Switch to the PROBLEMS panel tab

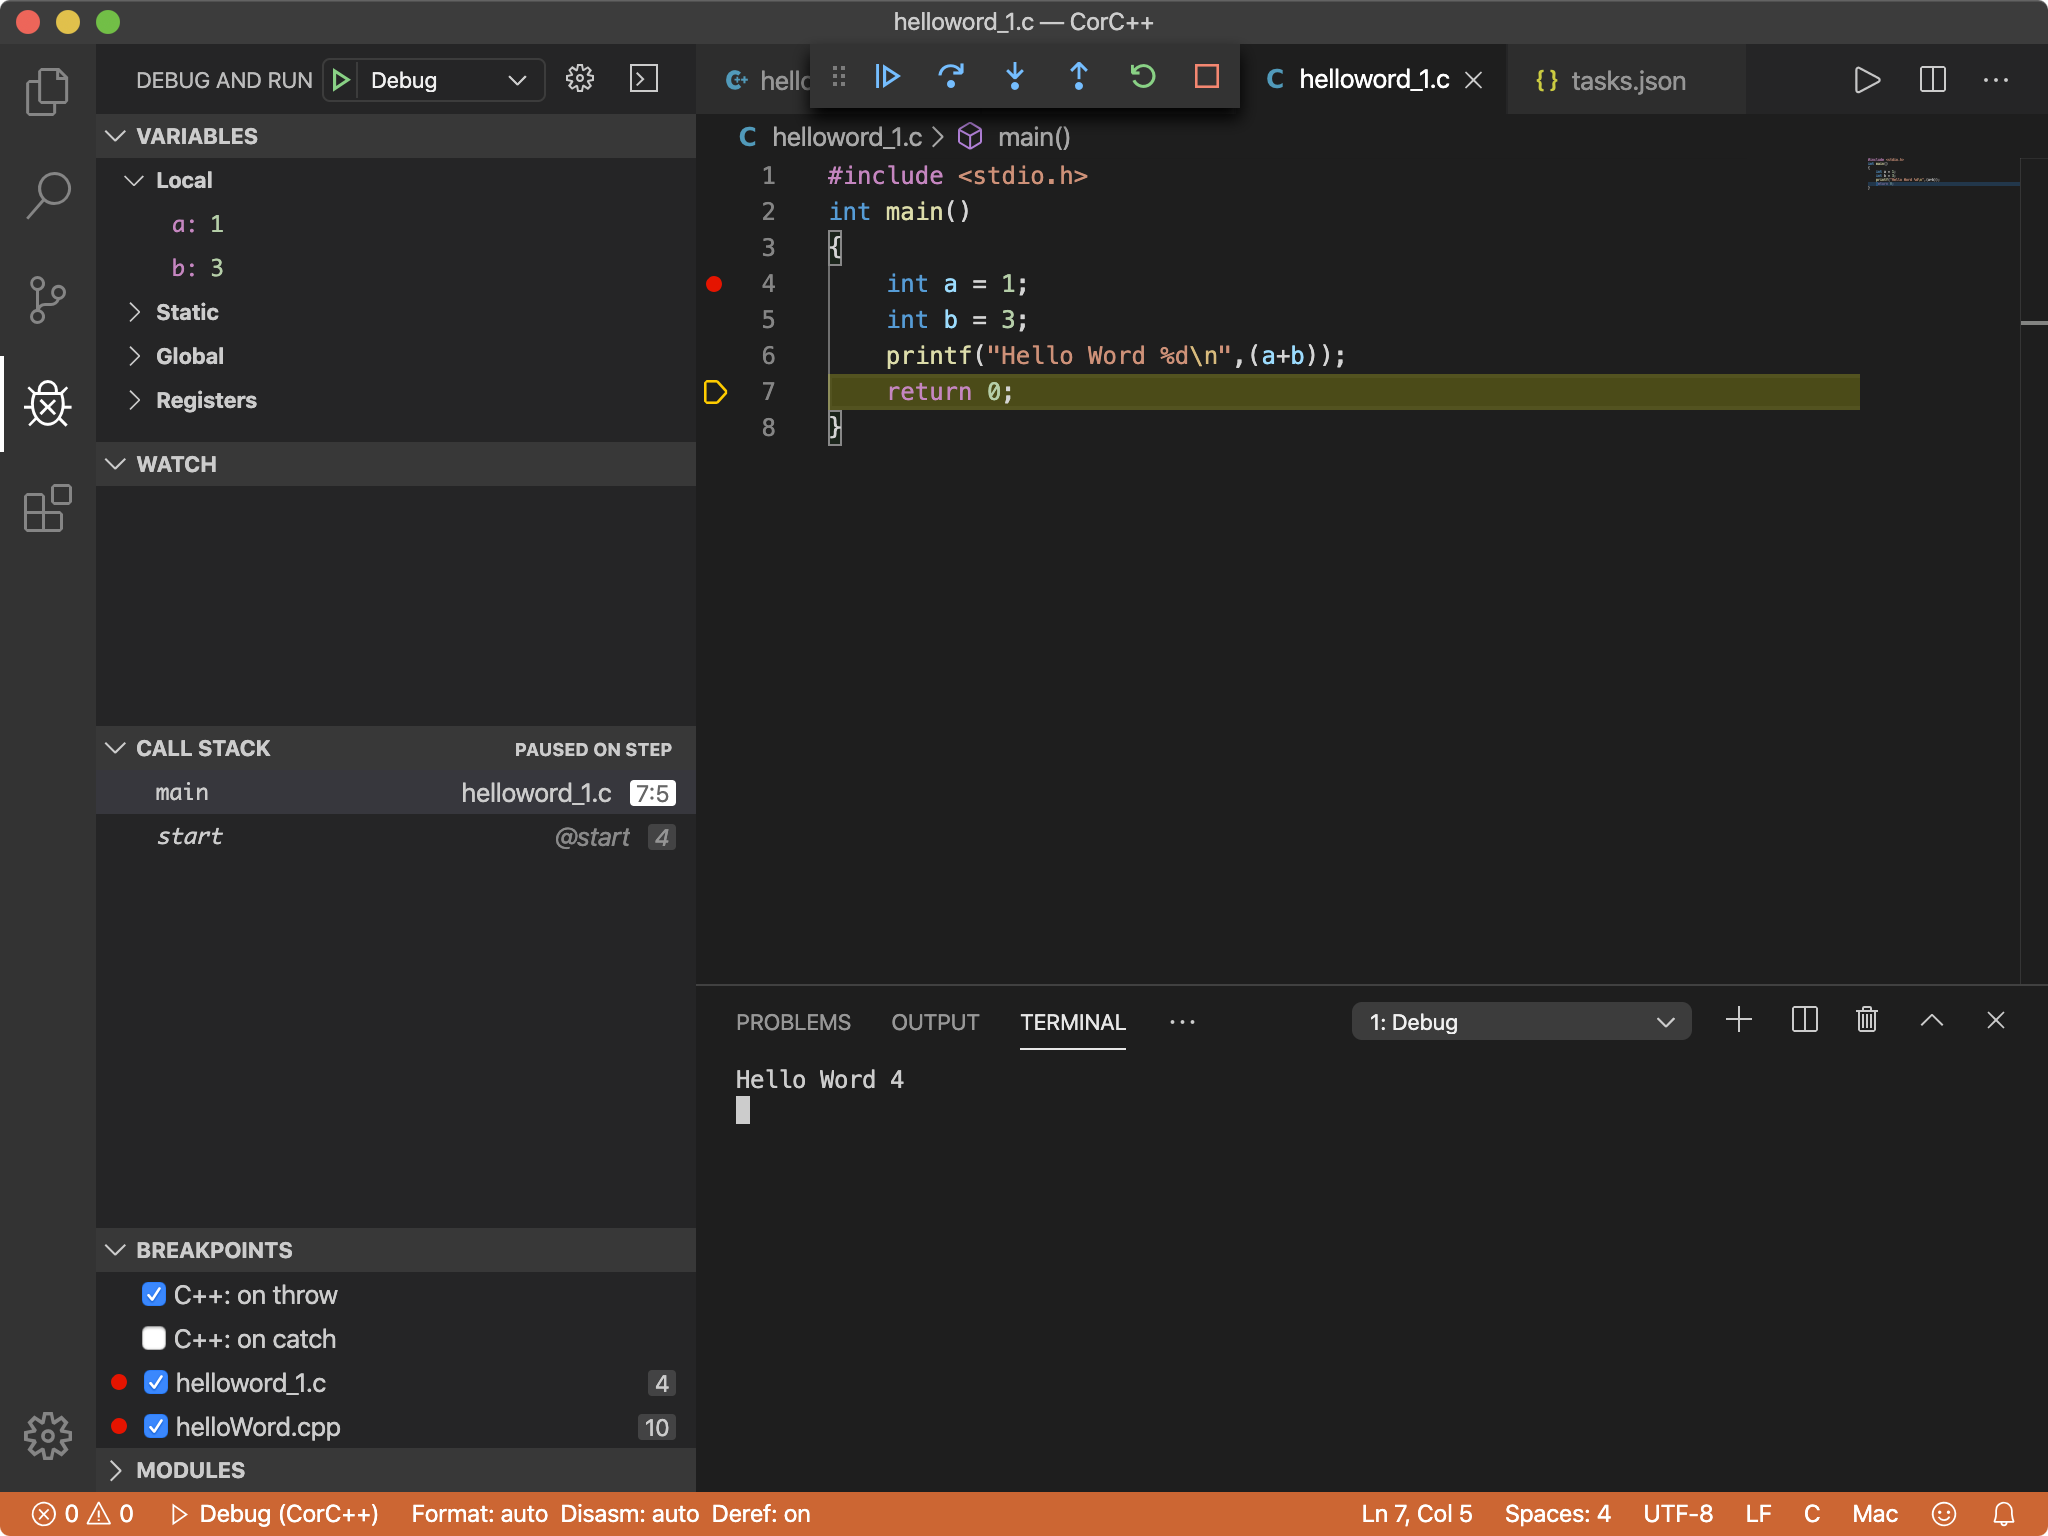(x=793, y=1022)
